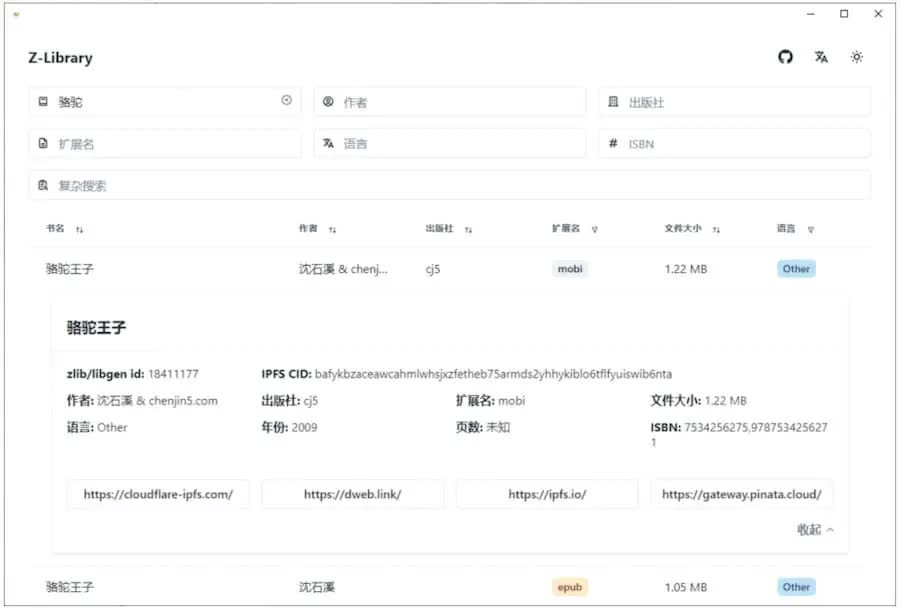Click the publisher icon beside 出版社 field

click(615, 101)
